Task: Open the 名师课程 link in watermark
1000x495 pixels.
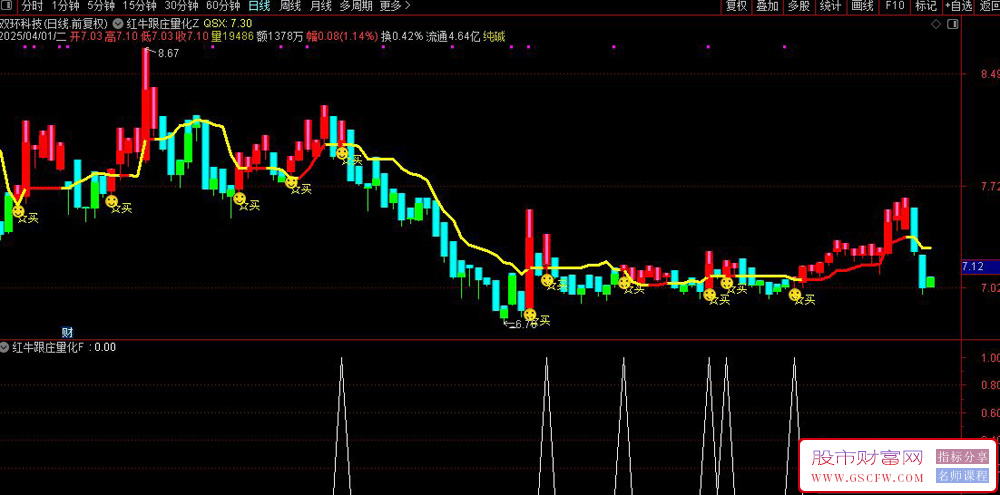Action: point(963,475)
